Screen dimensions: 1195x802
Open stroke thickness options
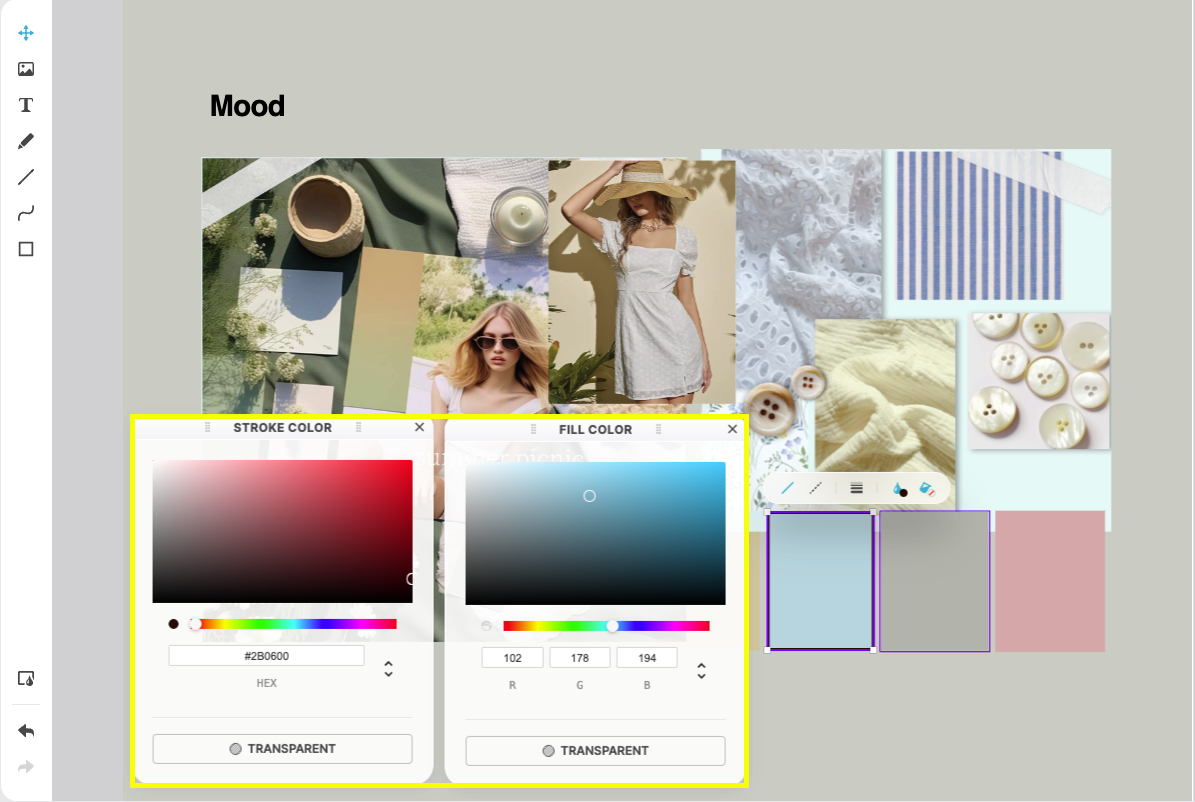coord(857,488)
